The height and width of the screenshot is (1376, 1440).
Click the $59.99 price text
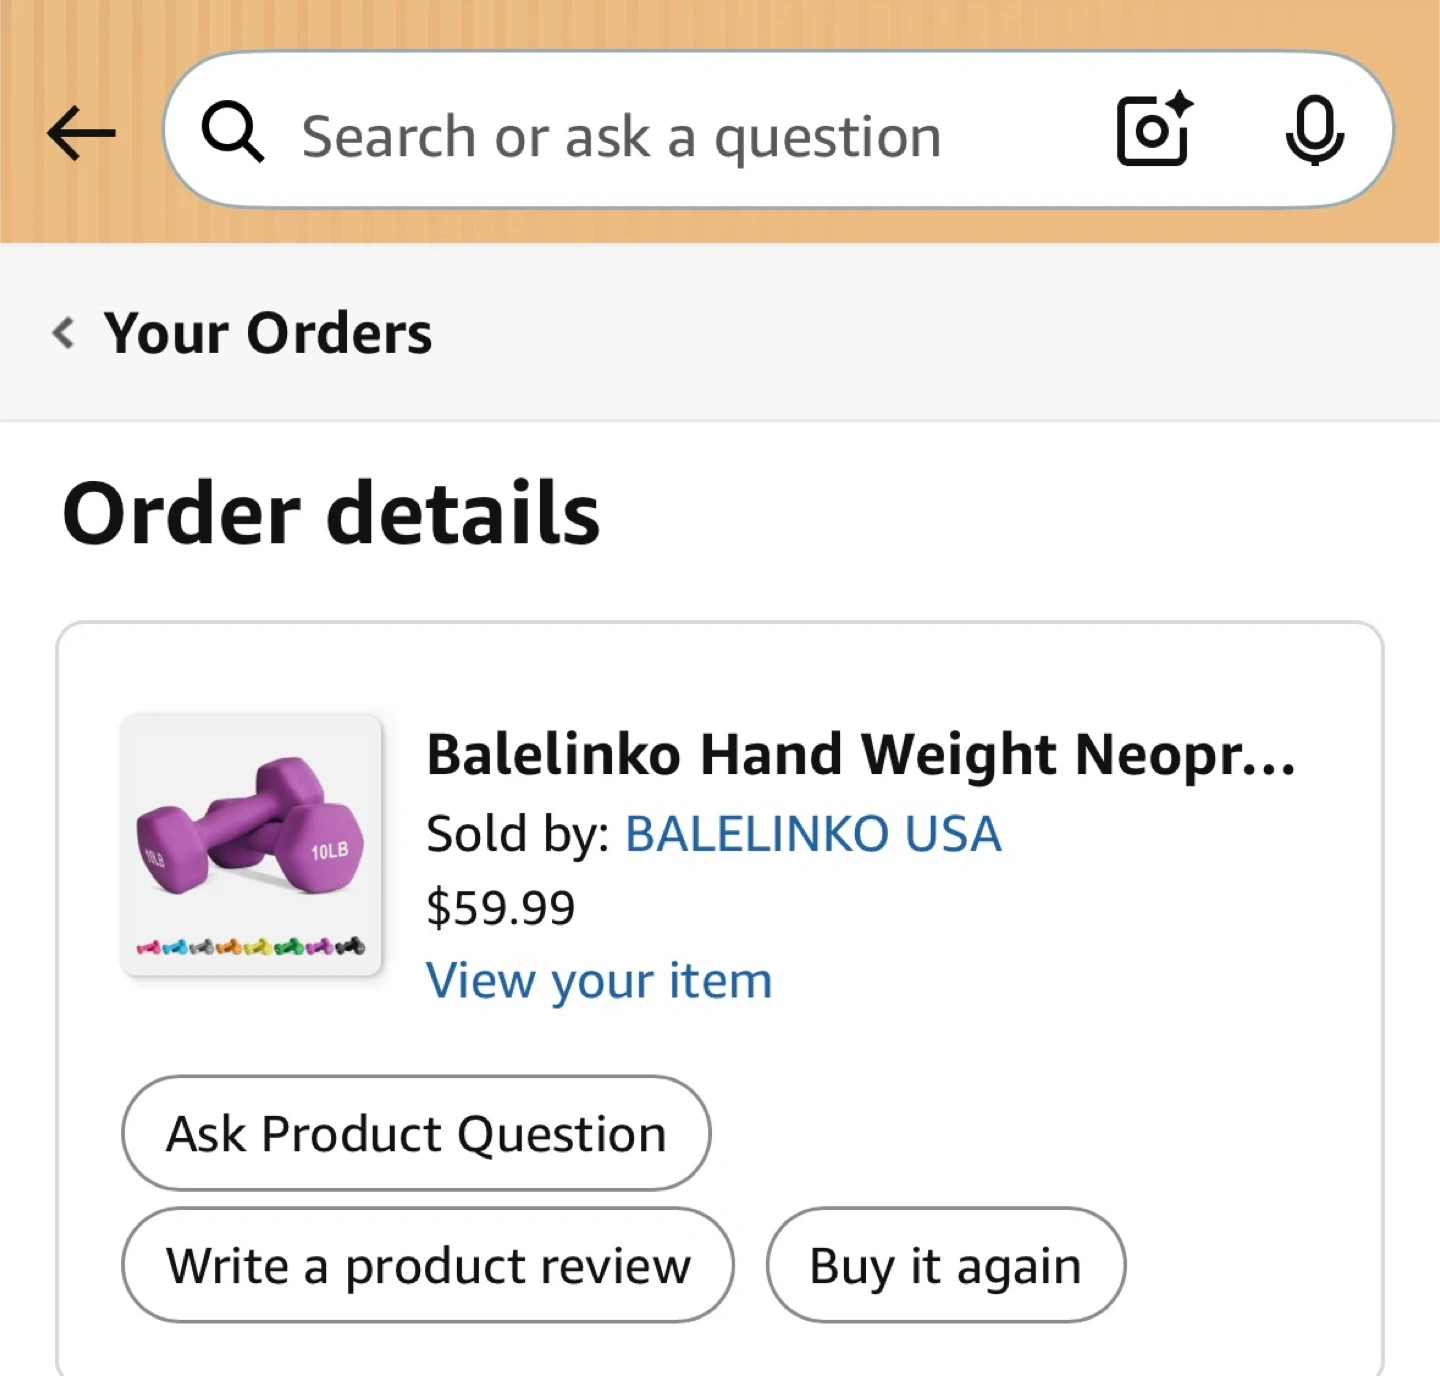click(501, 908)
